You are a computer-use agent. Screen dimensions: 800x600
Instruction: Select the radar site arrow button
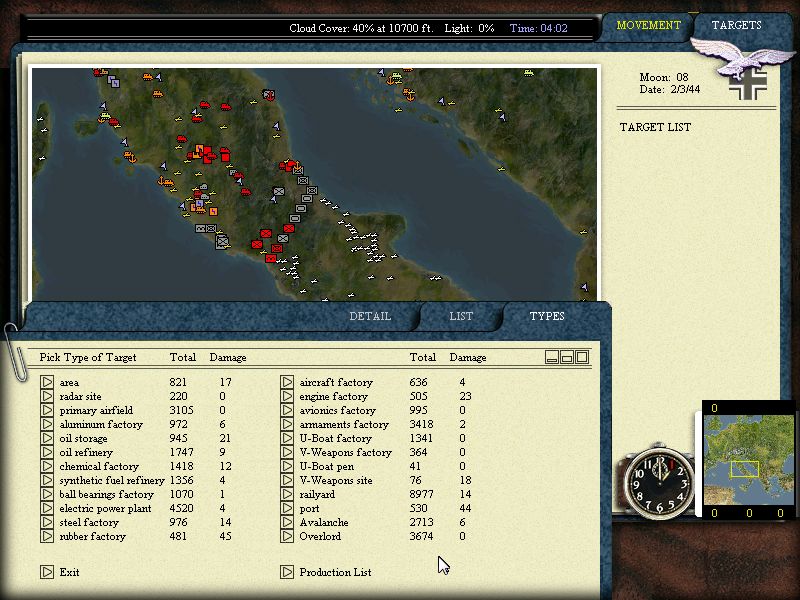(x=47, y=396)
